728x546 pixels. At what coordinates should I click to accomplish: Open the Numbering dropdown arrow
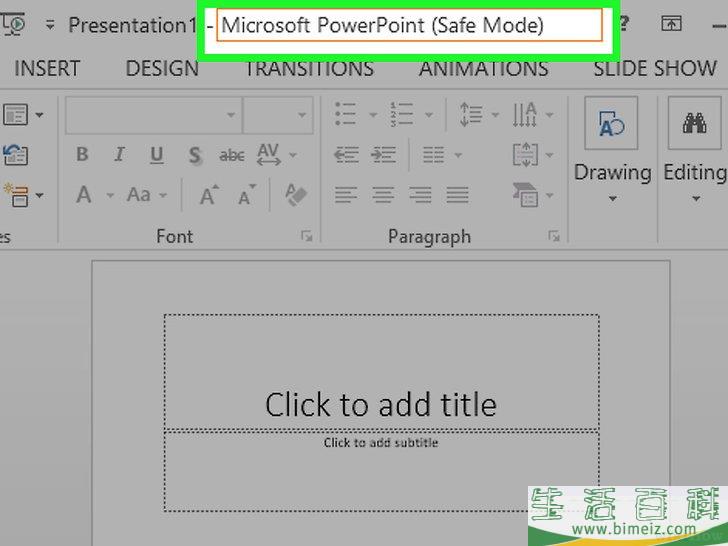(429, 115)
